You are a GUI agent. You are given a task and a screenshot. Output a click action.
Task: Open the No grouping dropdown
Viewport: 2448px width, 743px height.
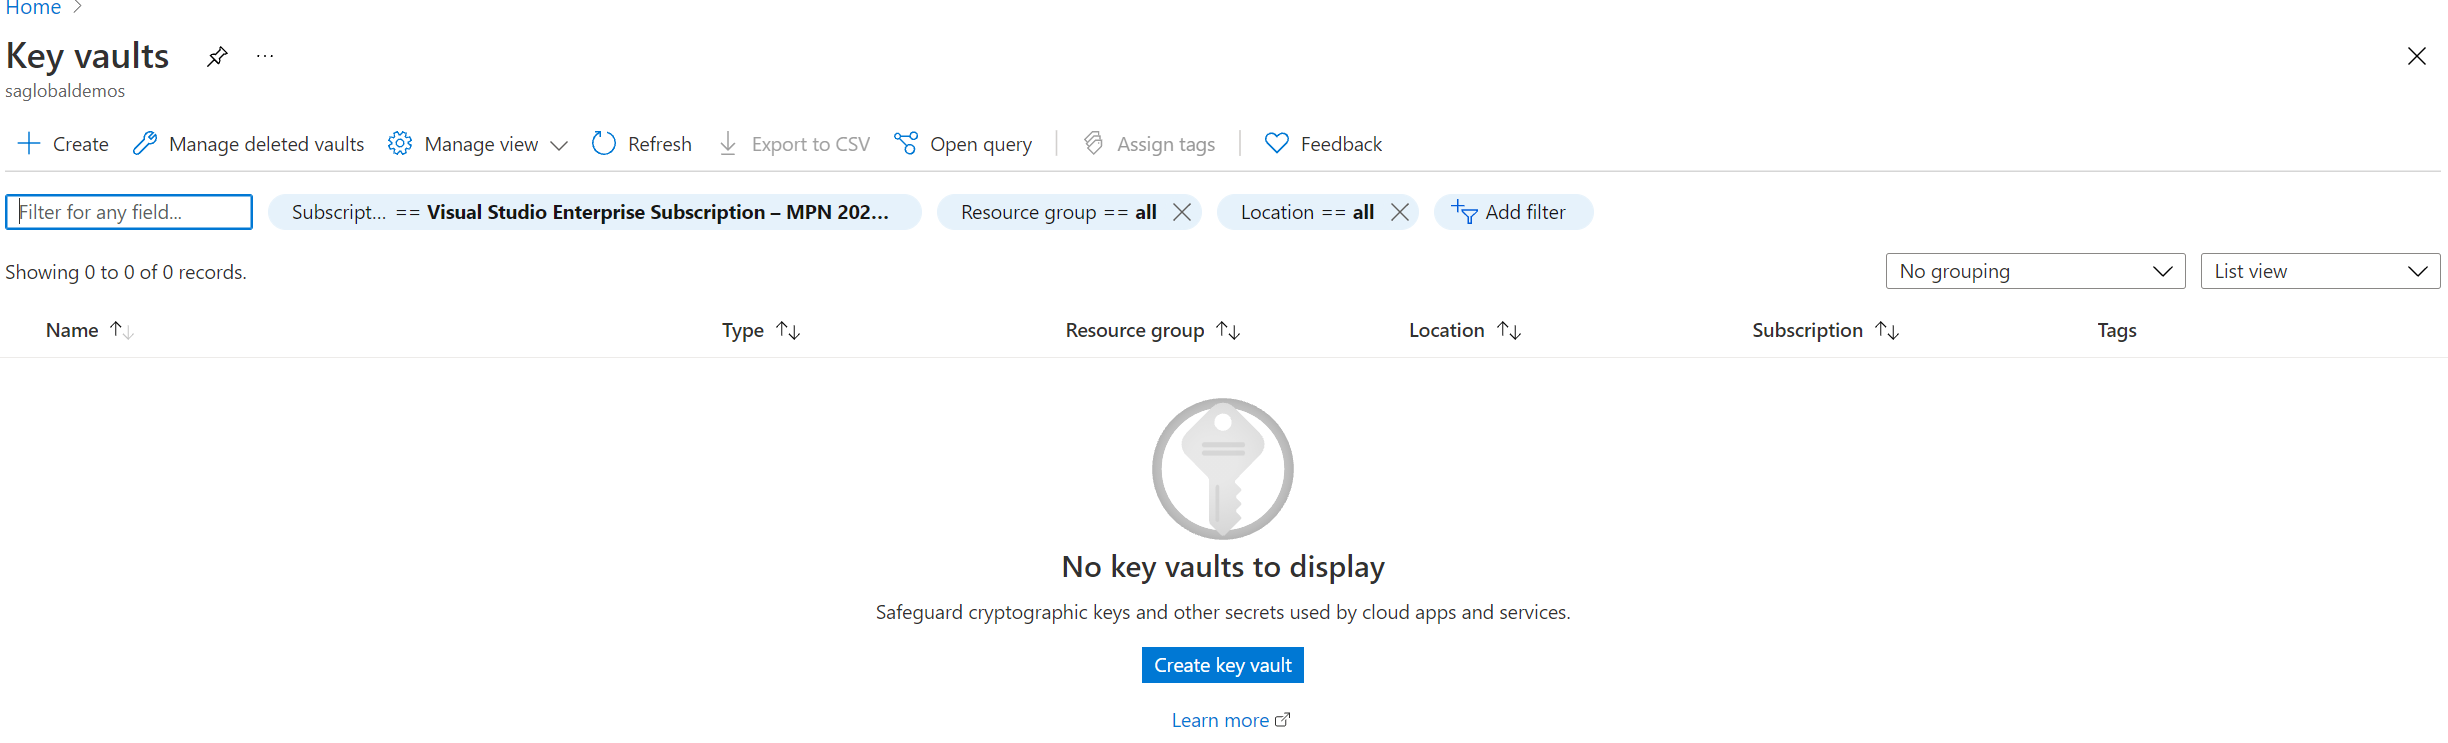pyautogui.click(x=2034, y=270)
